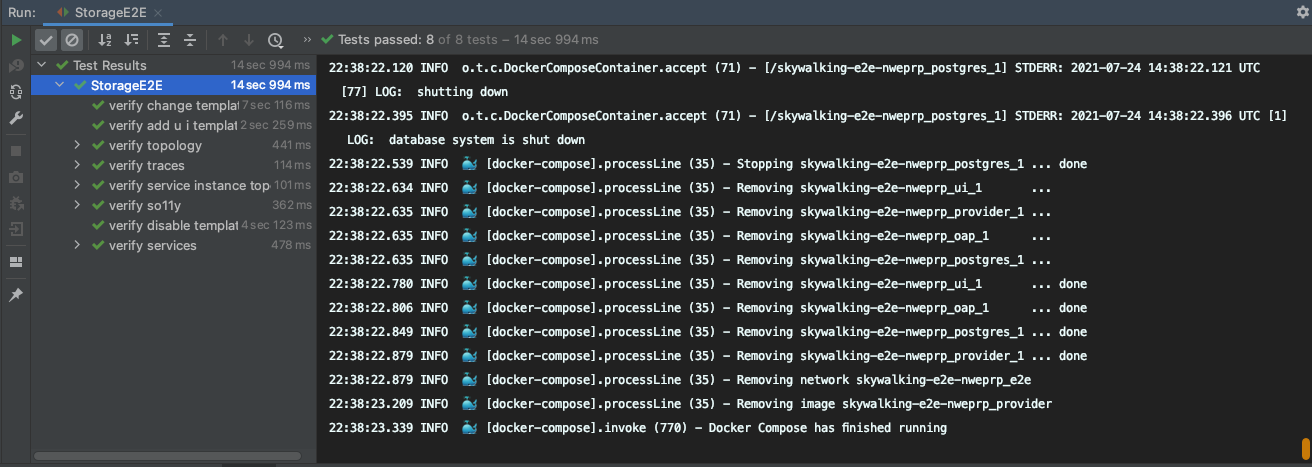Show more toolbar actions chevron
The width and height of the screenshot is (1312, 467).
(x=307, y=40)
